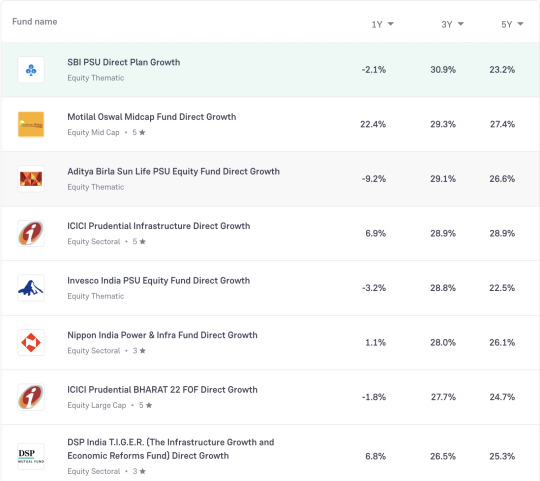Click Equity Sectoral label under Nippon India
The width and height of the screenshot is (540, 481).
[94, 351]
